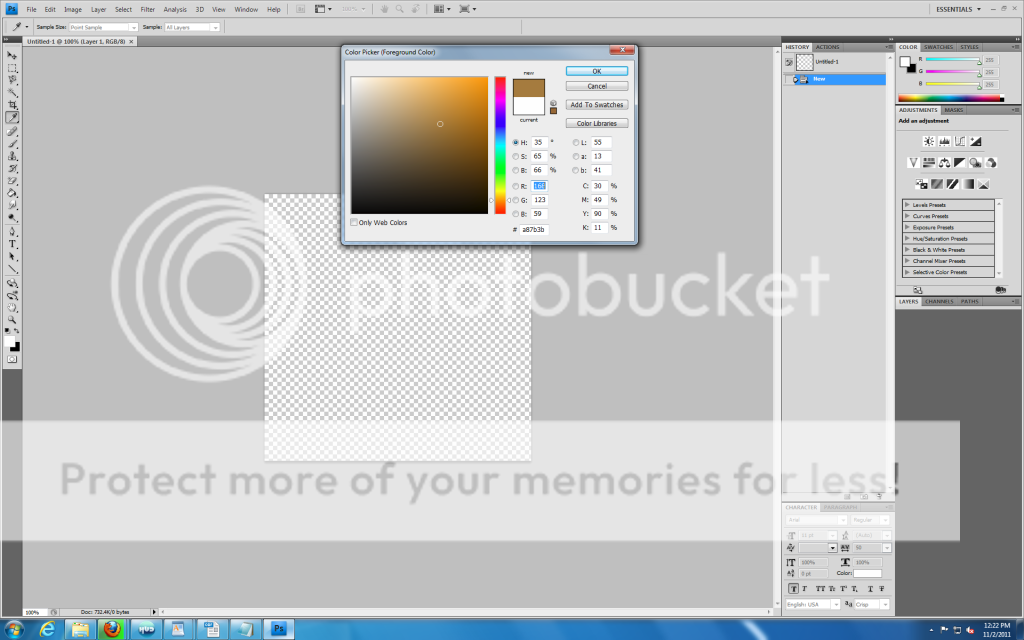
Task: Add a Vibrance adjustment
Action: point(913,163)
